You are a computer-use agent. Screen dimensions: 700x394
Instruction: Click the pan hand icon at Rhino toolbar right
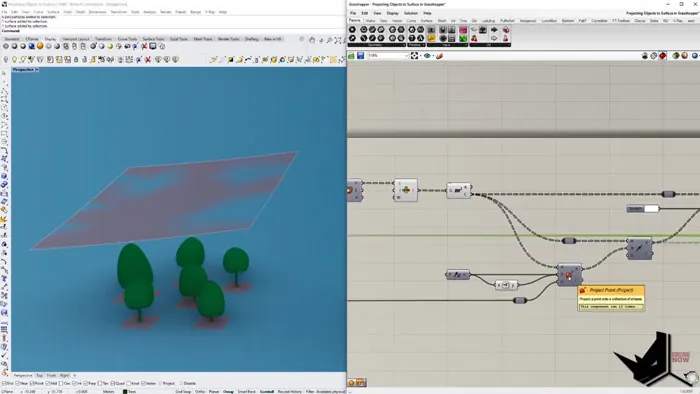312,40
